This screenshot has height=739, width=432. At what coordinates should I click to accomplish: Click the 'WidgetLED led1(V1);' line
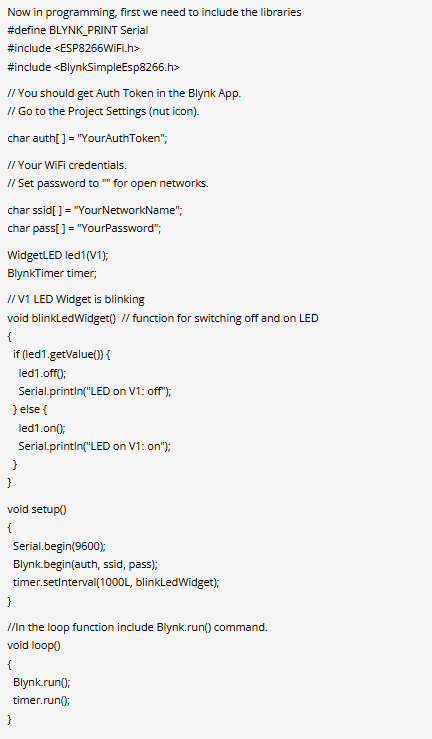point(58,255)
